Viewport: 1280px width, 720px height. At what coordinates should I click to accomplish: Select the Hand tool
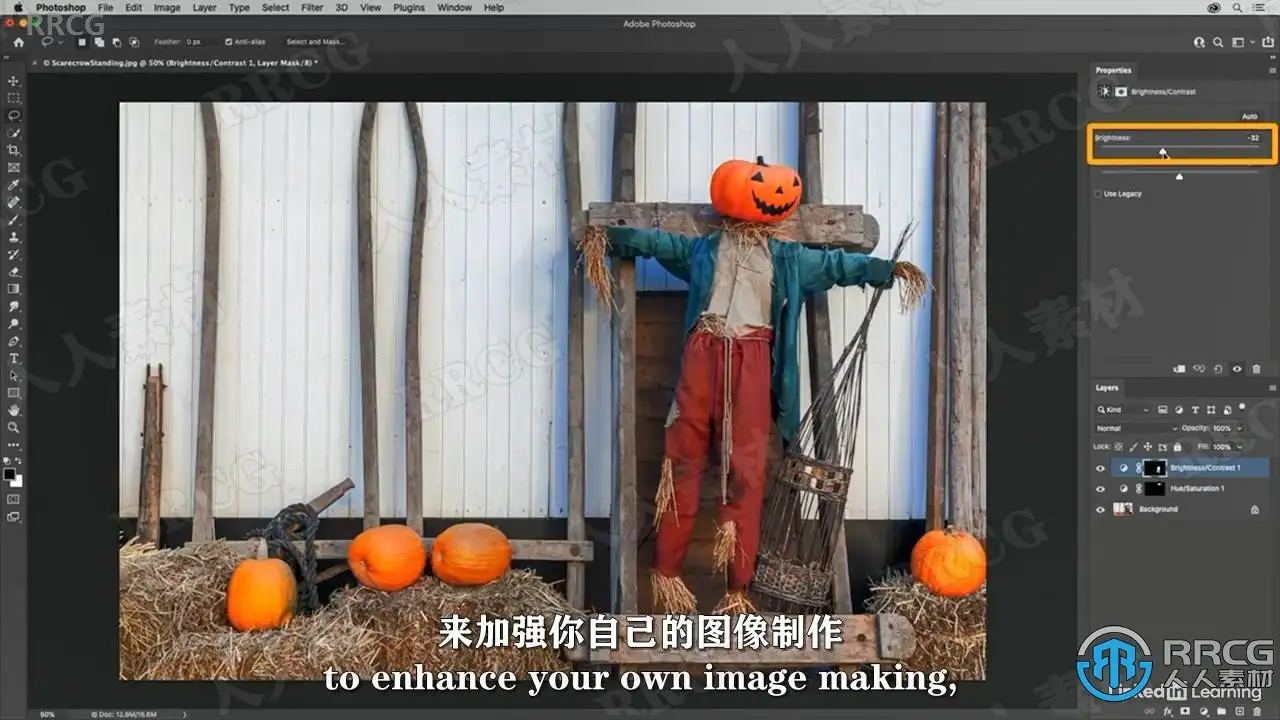(x=14, y=410)
